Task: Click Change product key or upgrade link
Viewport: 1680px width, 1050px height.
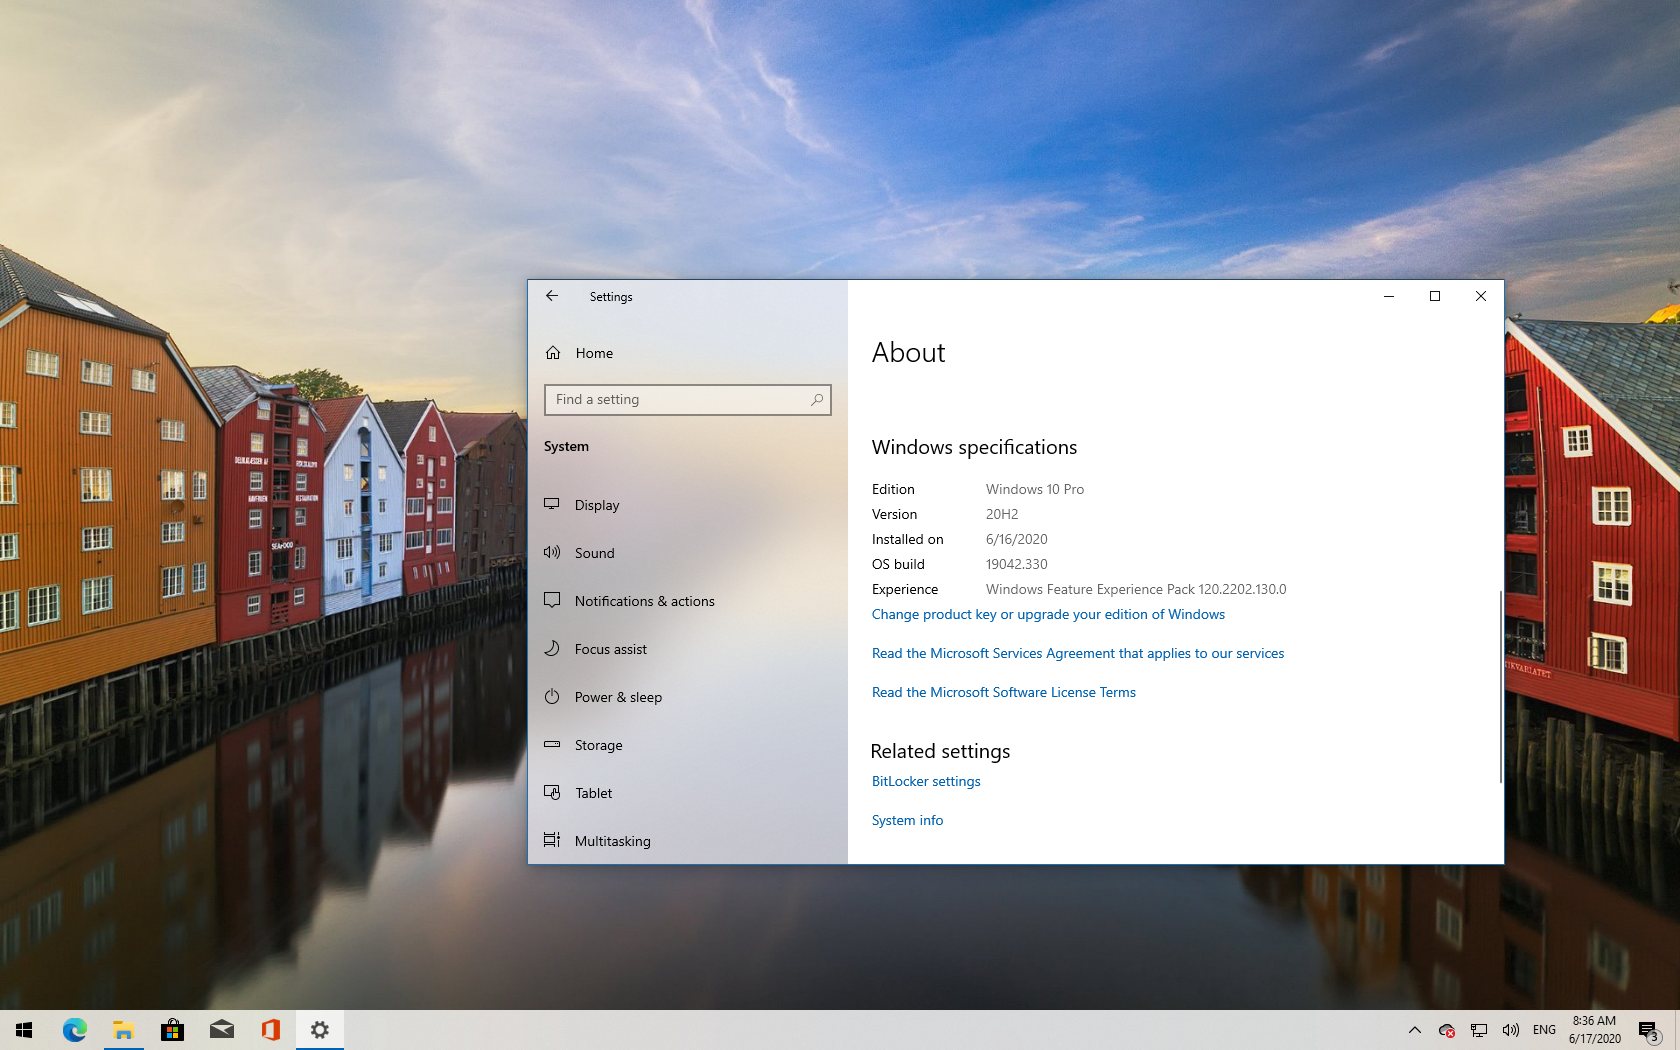Action: [1048, 614]
